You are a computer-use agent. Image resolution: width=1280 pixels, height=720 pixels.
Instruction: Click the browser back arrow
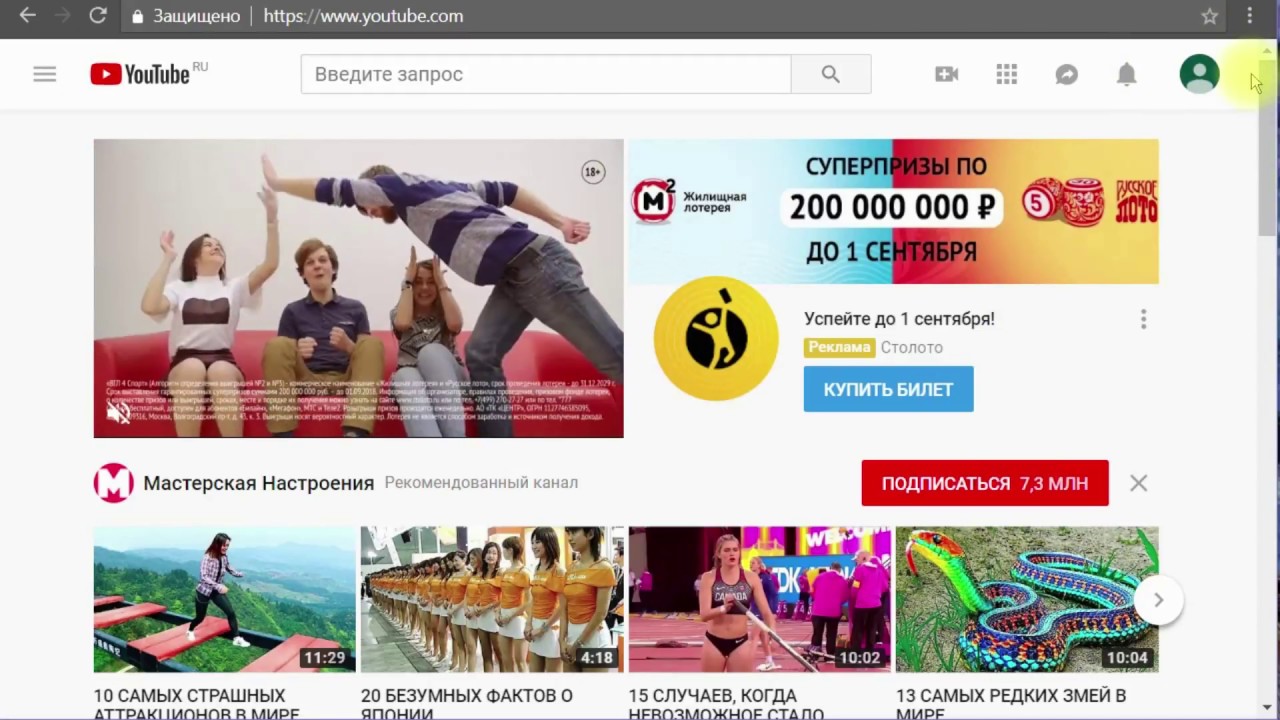pyautogui.click(x=28, y=16)
